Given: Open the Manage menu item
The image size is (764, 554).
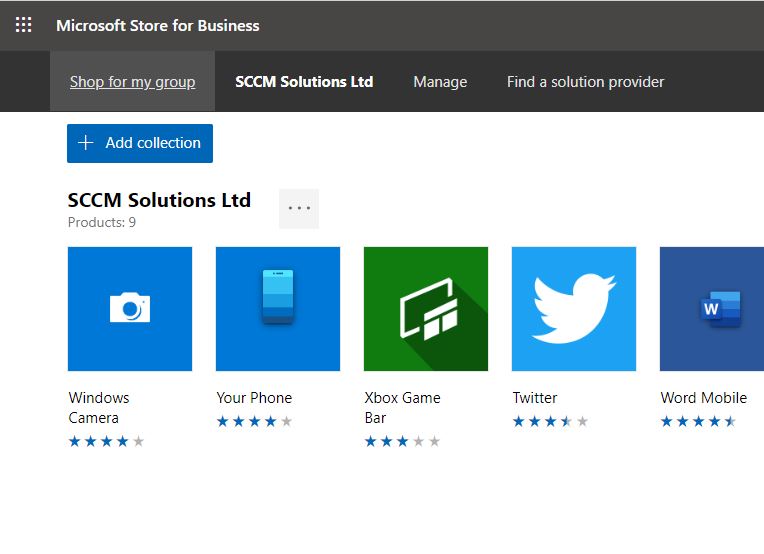Looking at the screenshot, I should pyautogui.click(x=440, y=82).
